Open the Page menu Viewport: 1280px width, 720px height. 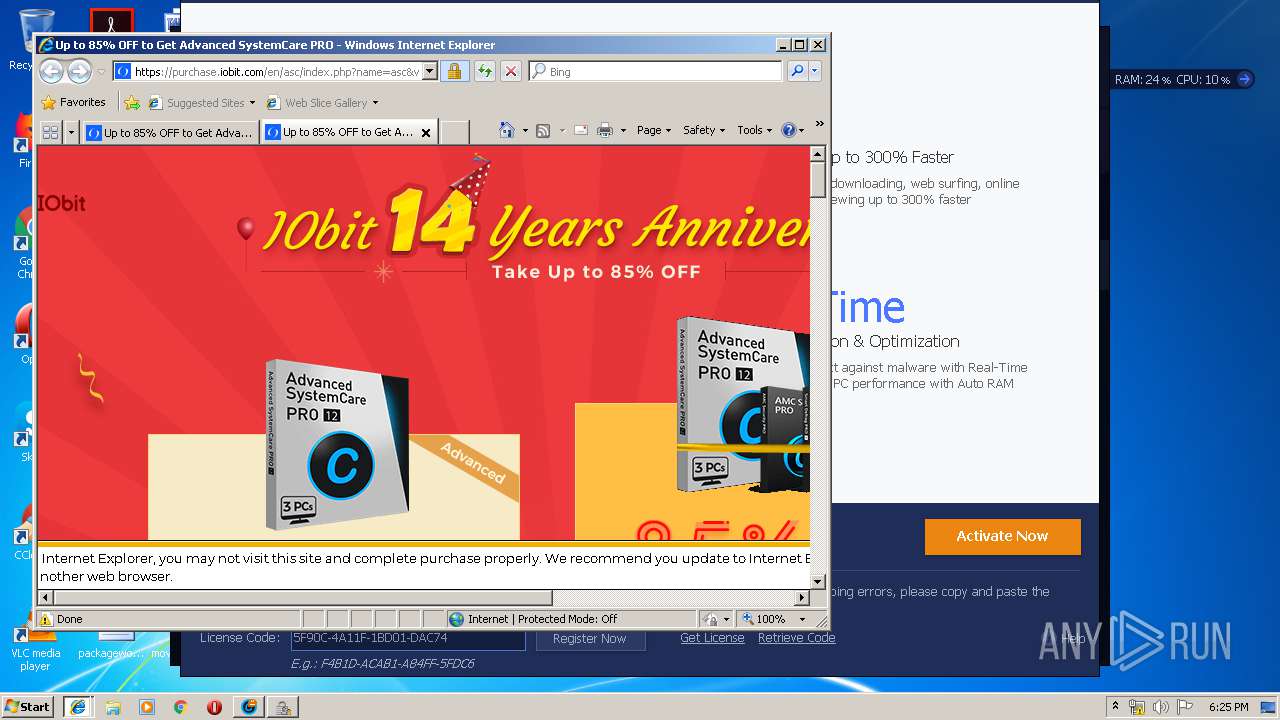coord(654,130)
